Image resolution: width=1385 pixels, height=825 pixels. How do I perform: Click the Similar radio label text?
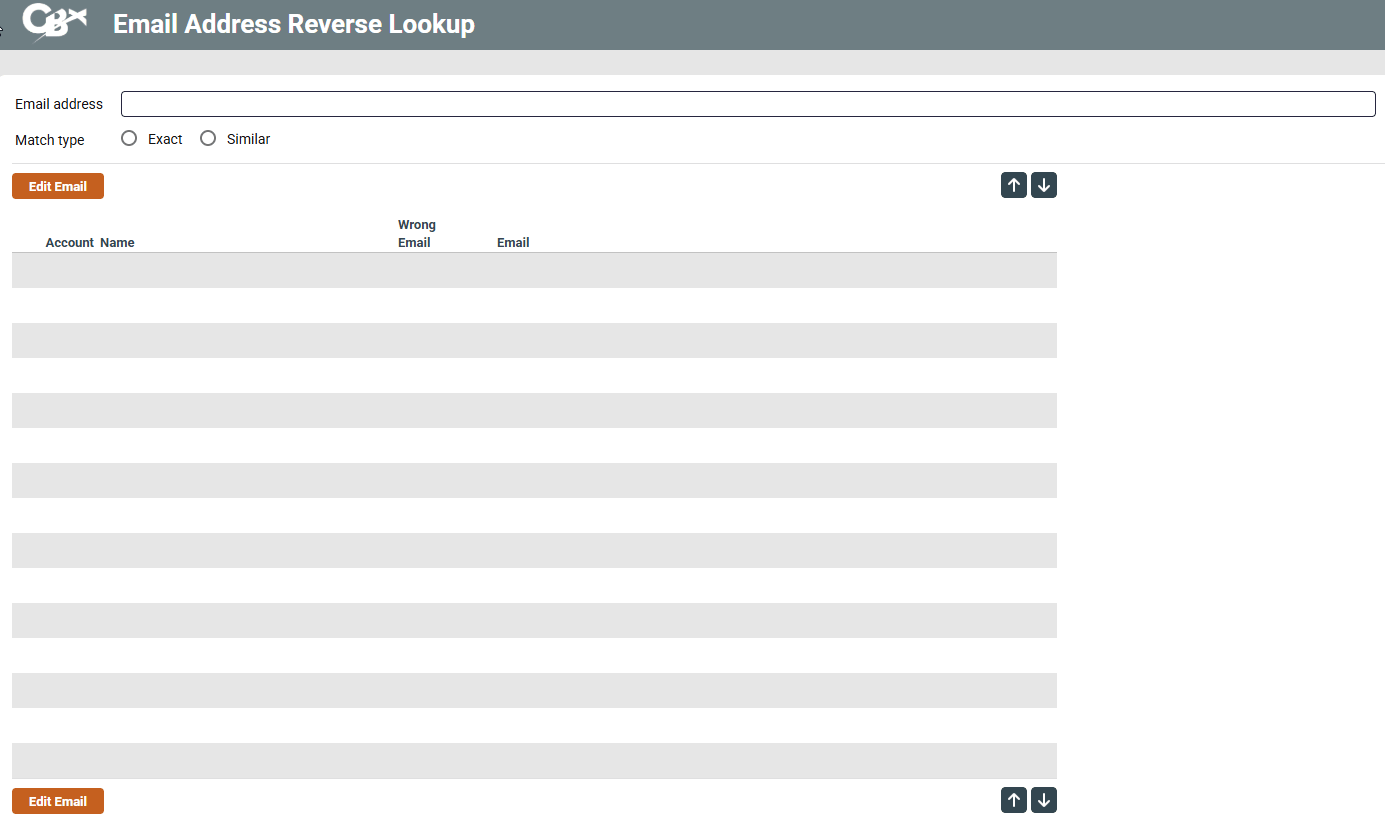click(248, 139)
